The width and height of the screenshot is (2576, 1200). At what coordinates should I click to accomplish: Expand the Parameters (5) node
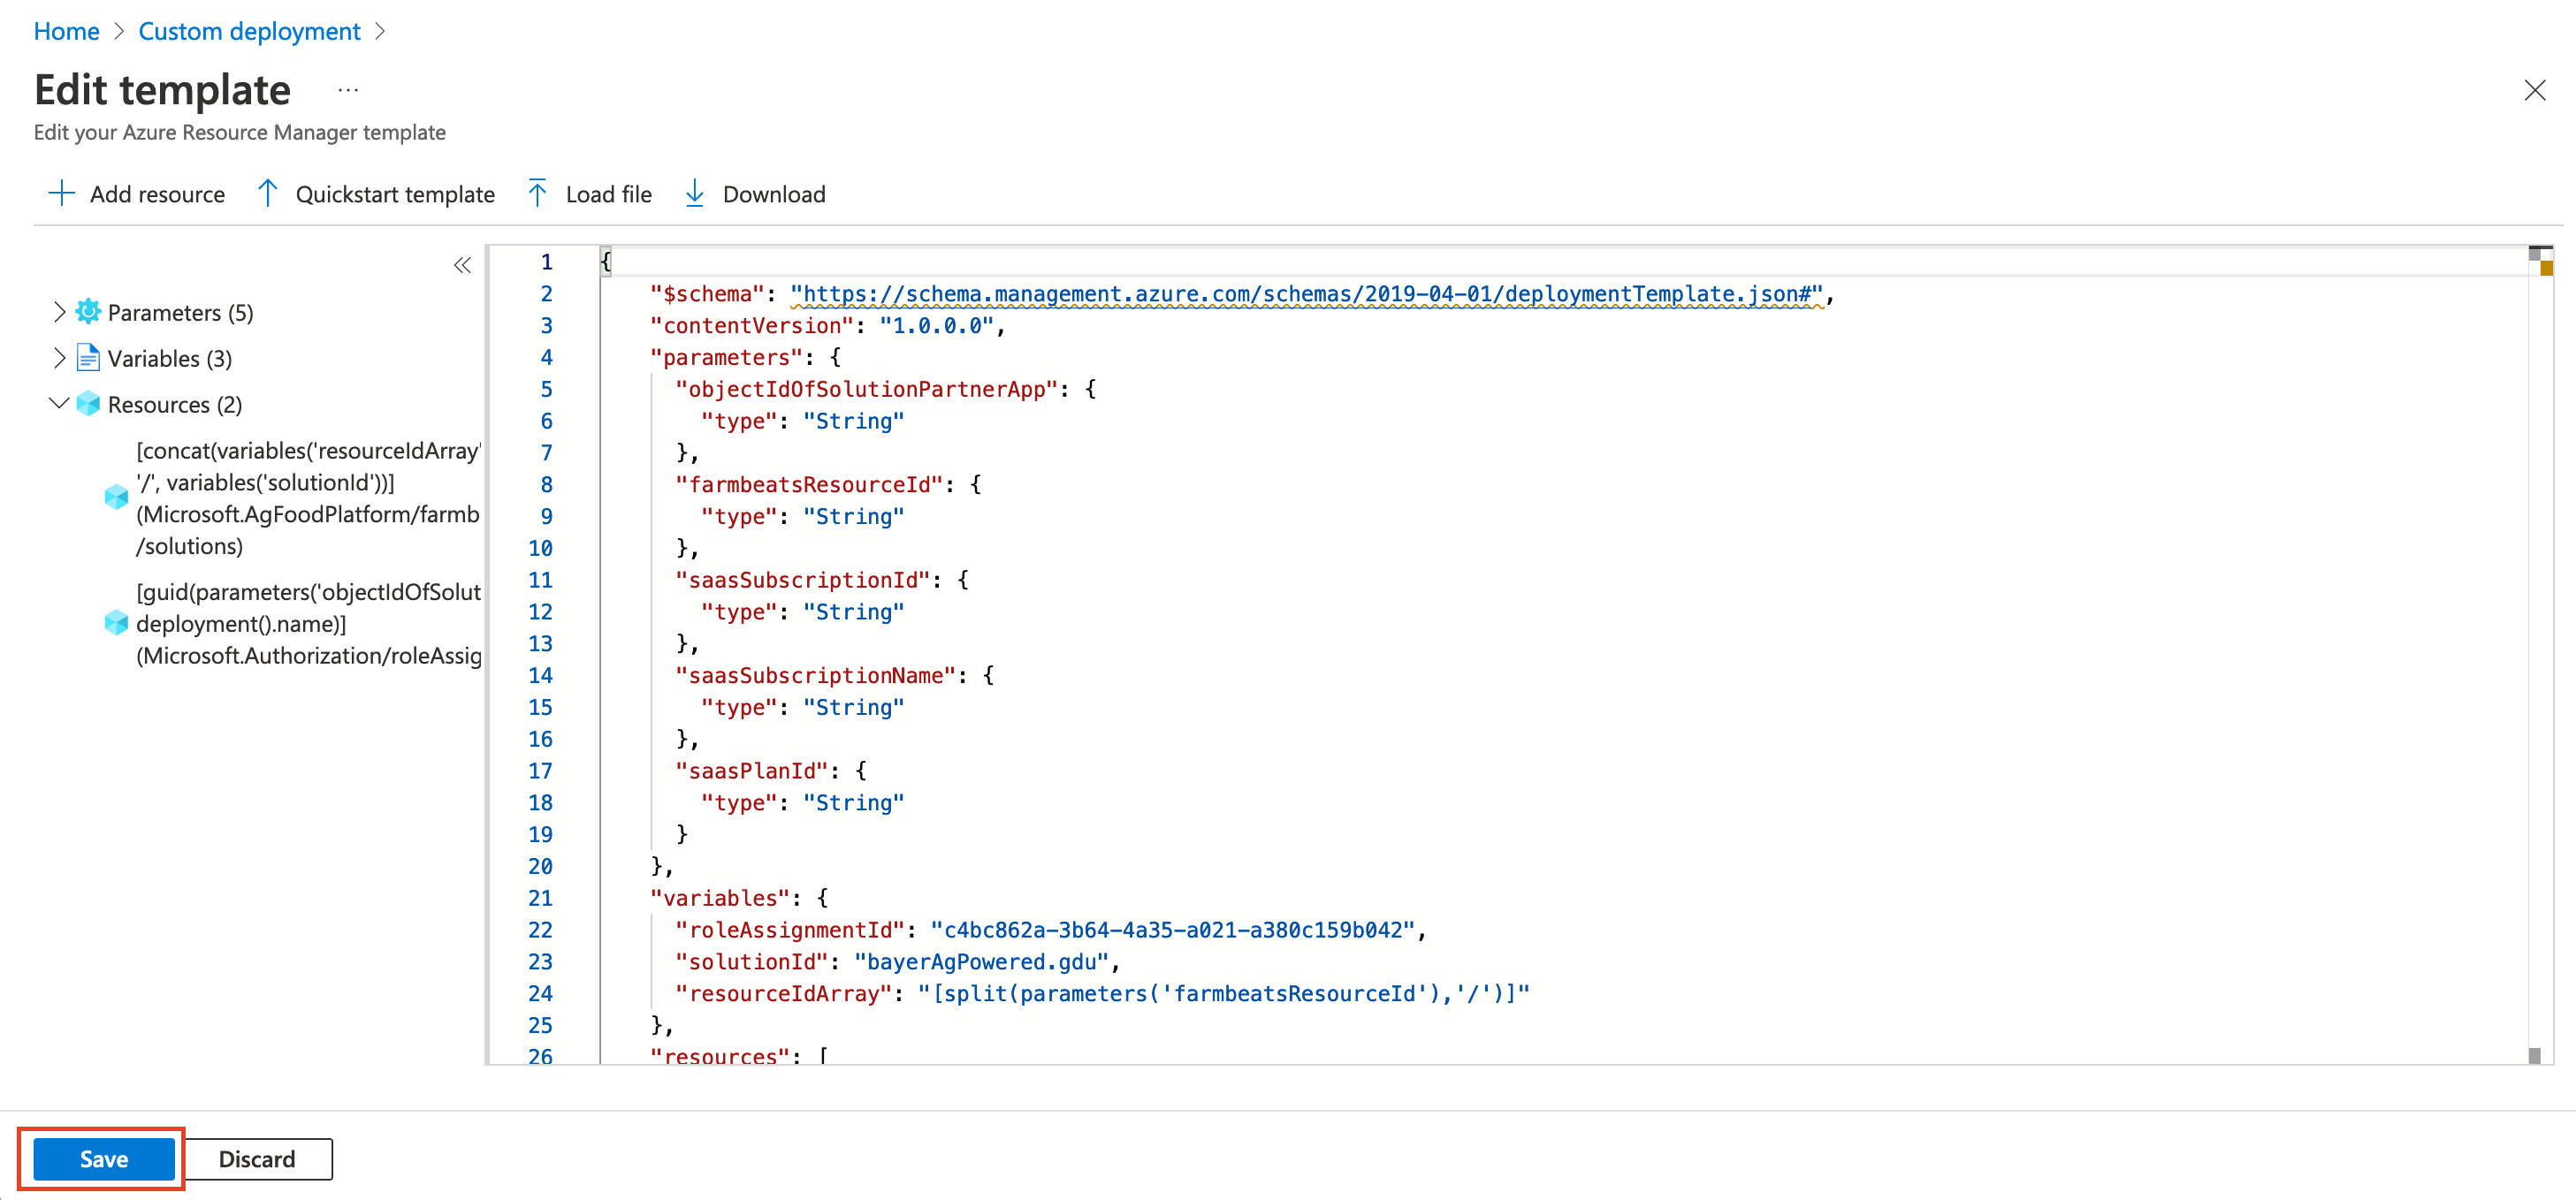pos(58,312)
